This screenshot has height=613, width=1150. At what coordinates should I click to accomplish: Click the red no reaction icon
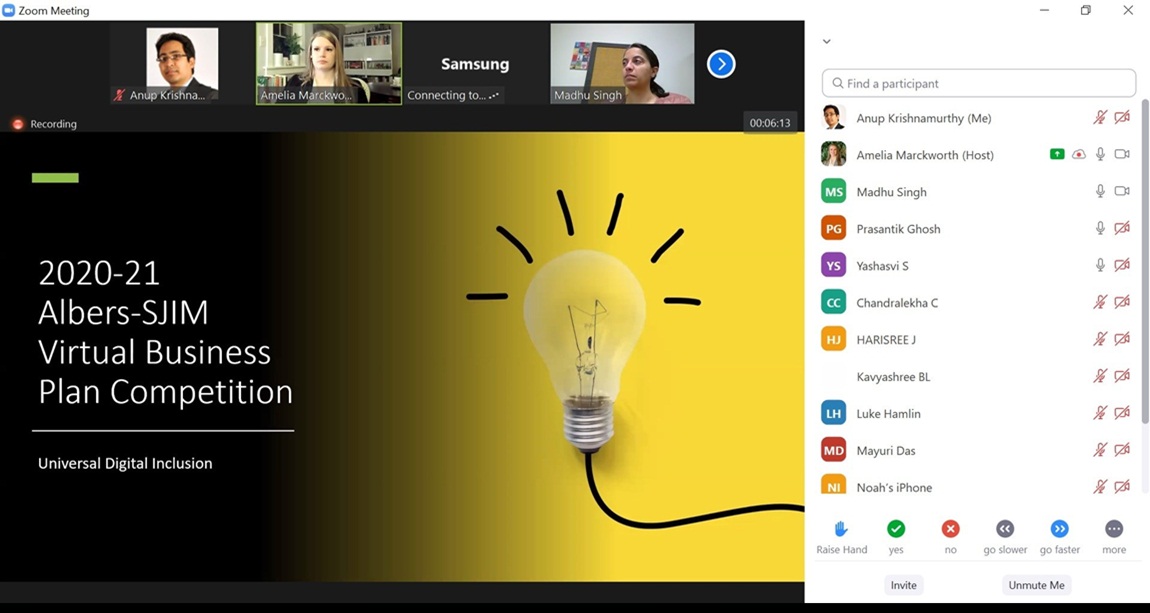pos(950,529)
